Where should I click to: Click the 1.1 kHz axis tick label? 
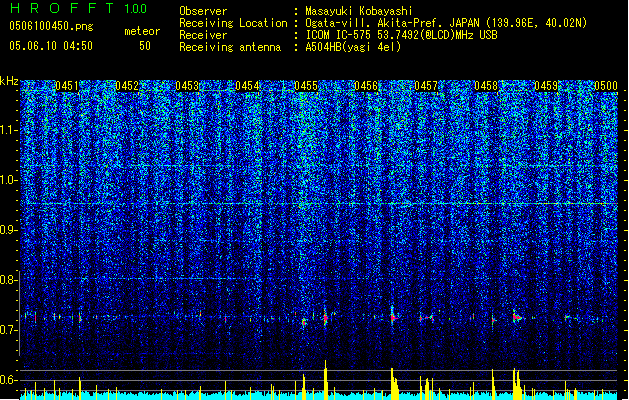coord(8,130)
